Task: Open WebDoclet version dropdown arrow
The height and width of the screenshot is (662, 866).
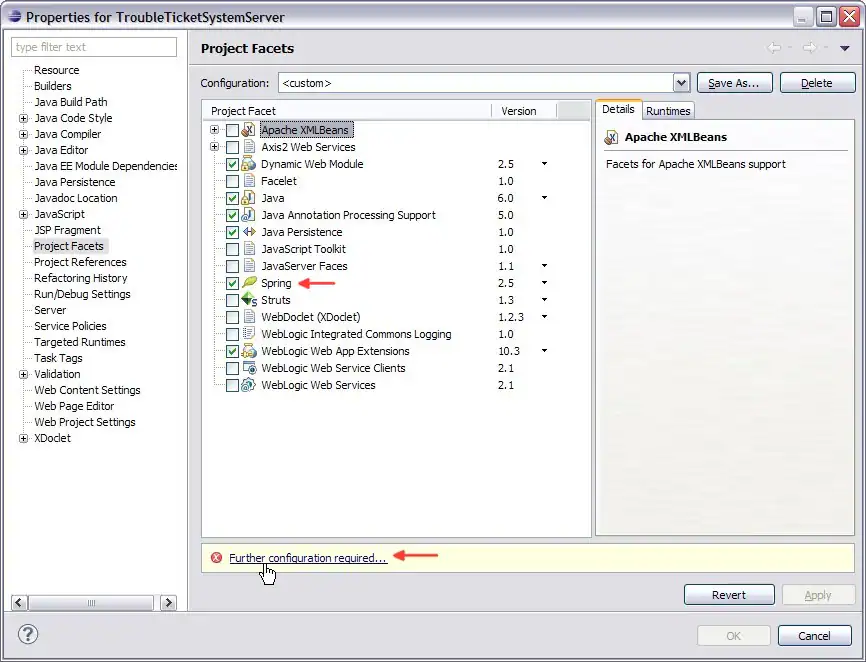Action: pyautogui.click(x=544, y=317)
